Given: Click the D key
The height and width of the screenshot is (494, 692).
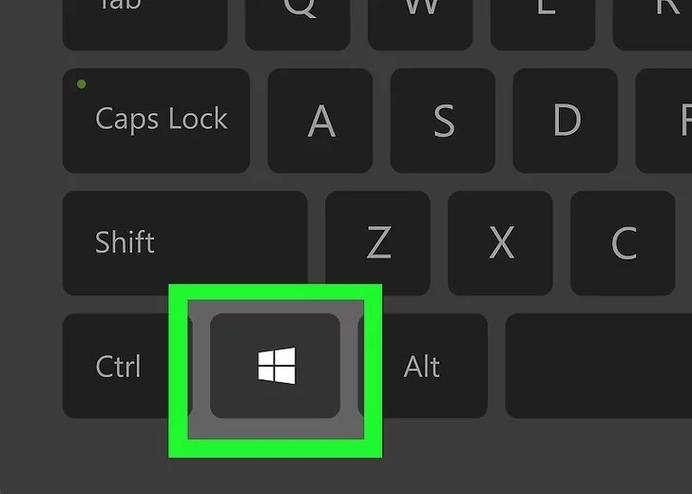Looking at the screenshot, I should click(565, 121).
